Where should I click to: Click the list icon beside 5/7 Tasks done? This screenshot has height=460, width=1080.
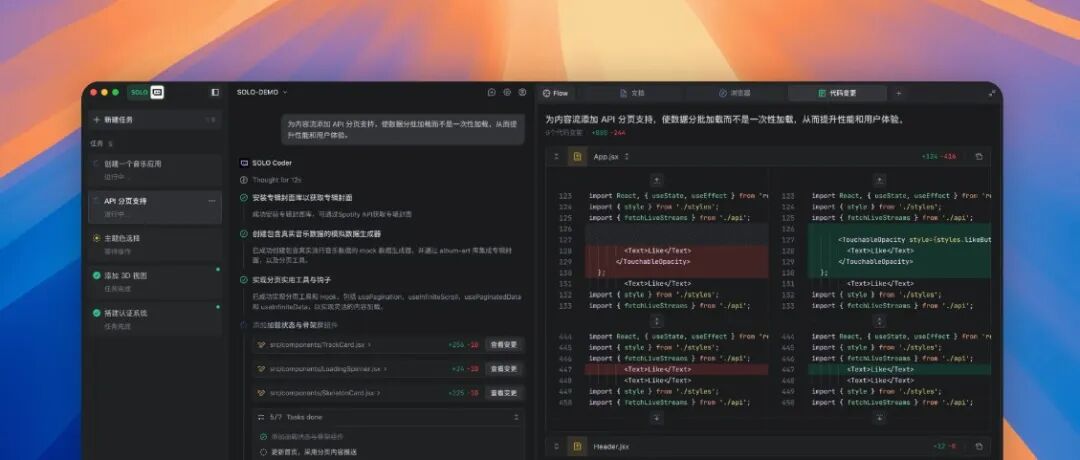(x=261, y=417)
